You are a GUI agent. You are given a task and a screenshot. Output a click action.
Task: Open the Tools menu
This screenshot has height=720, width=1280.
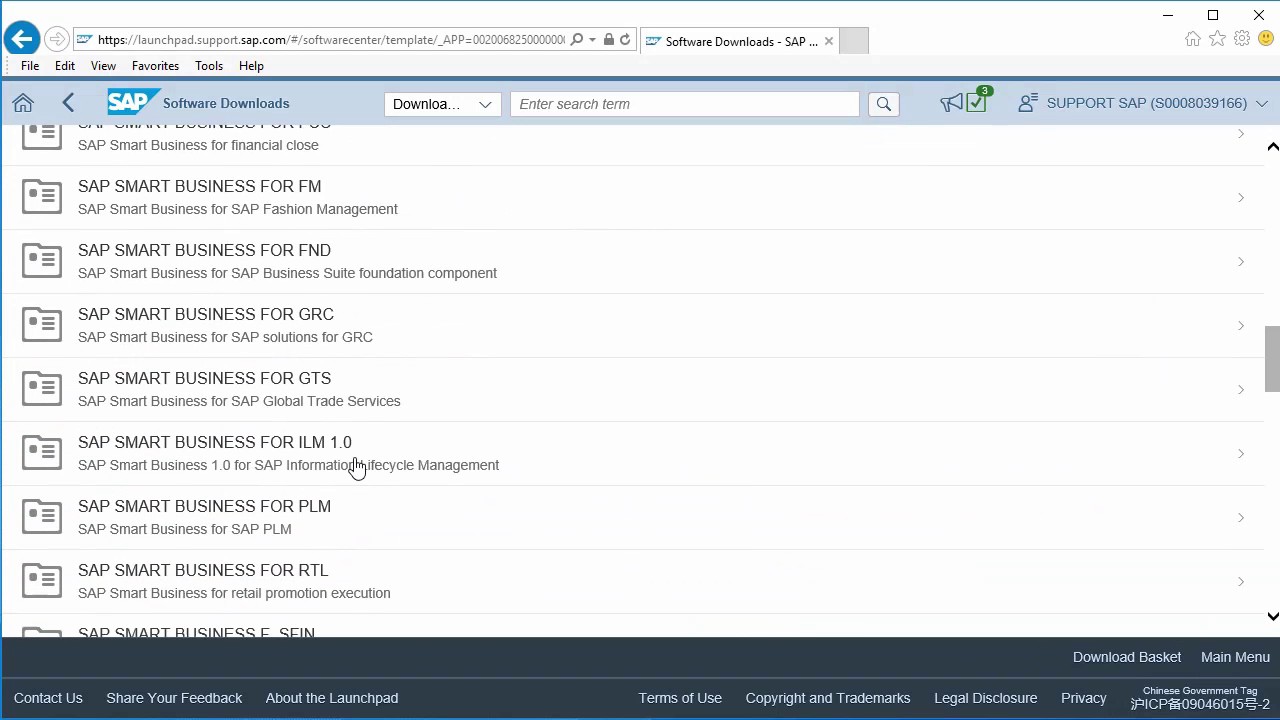[209, 66]
